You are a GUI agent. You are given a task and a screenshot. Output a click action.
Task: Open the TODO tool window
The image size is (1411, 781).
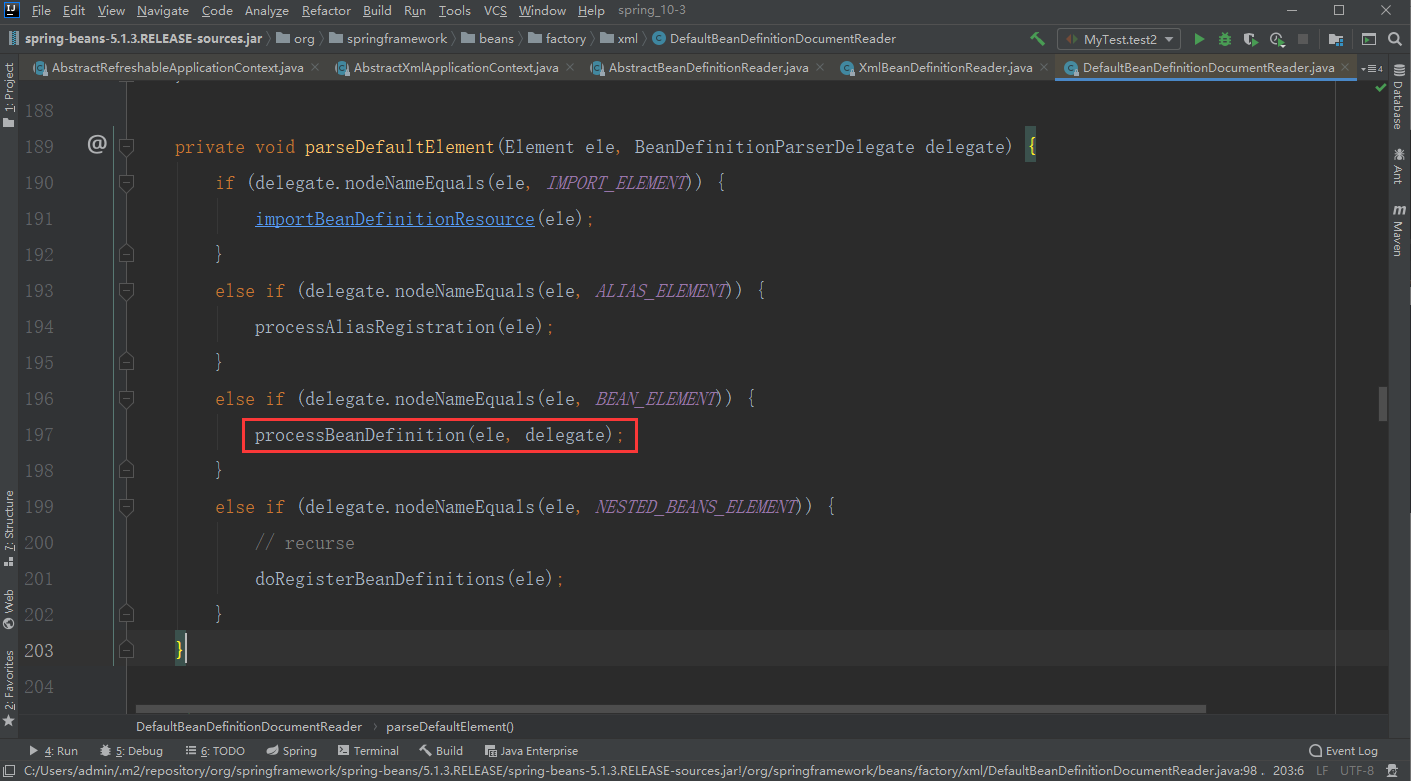[x=214, y=751]
